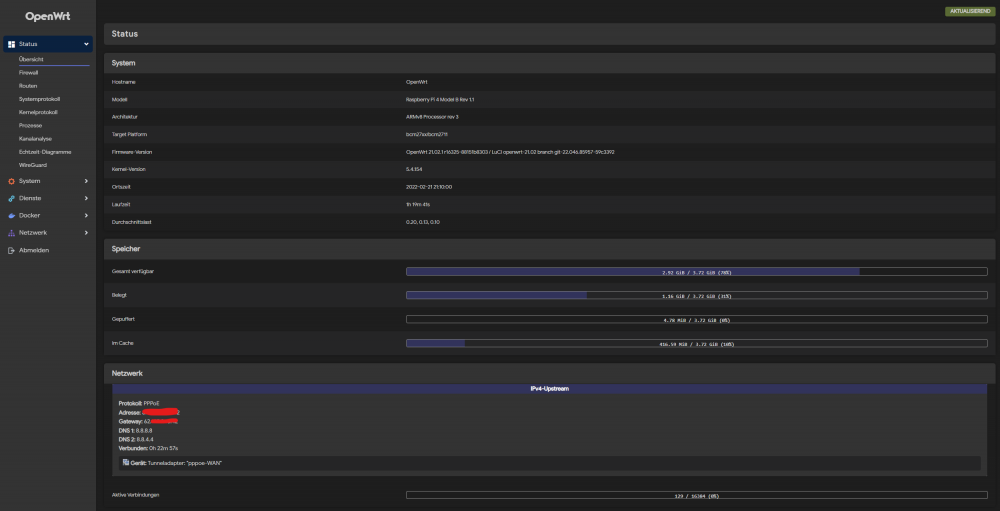Open the Systemprotokoll page

[40, 99]
